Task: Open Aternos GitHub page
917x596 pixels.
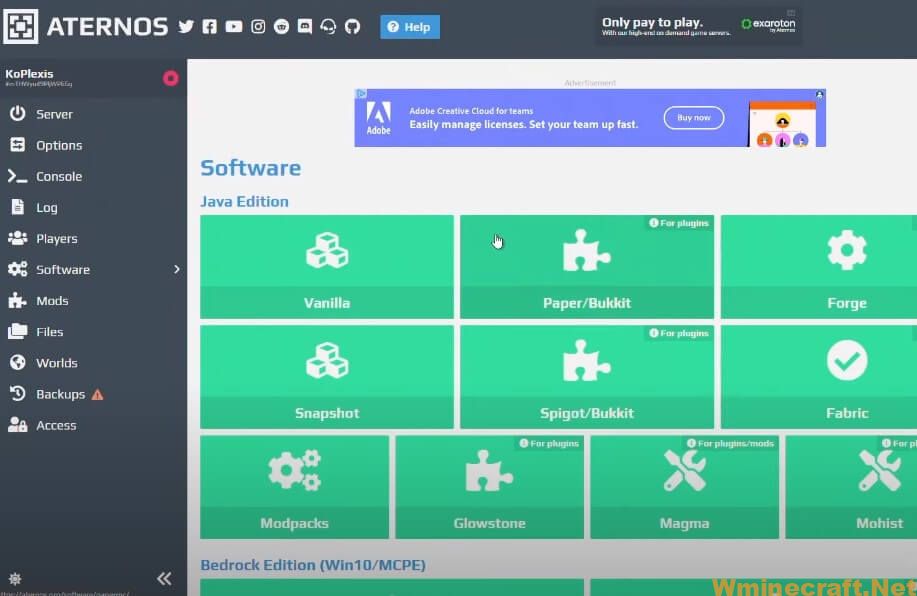Action: [352, 27]
